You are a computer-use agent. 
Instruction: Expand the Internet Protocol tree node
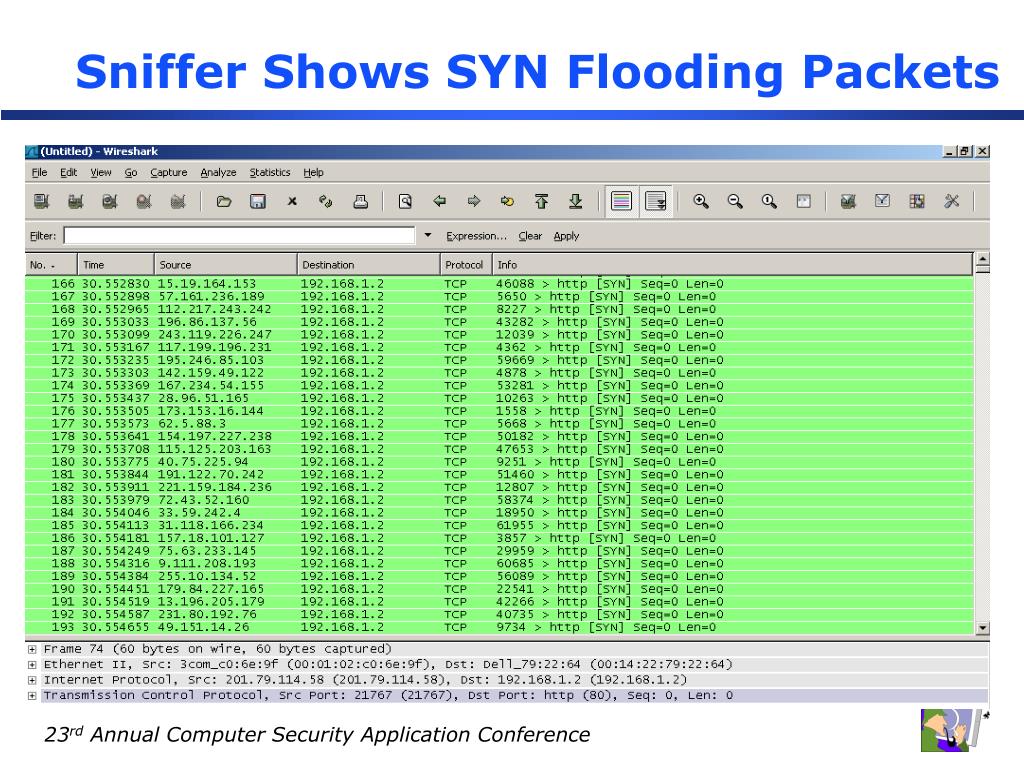pos(31,680)
